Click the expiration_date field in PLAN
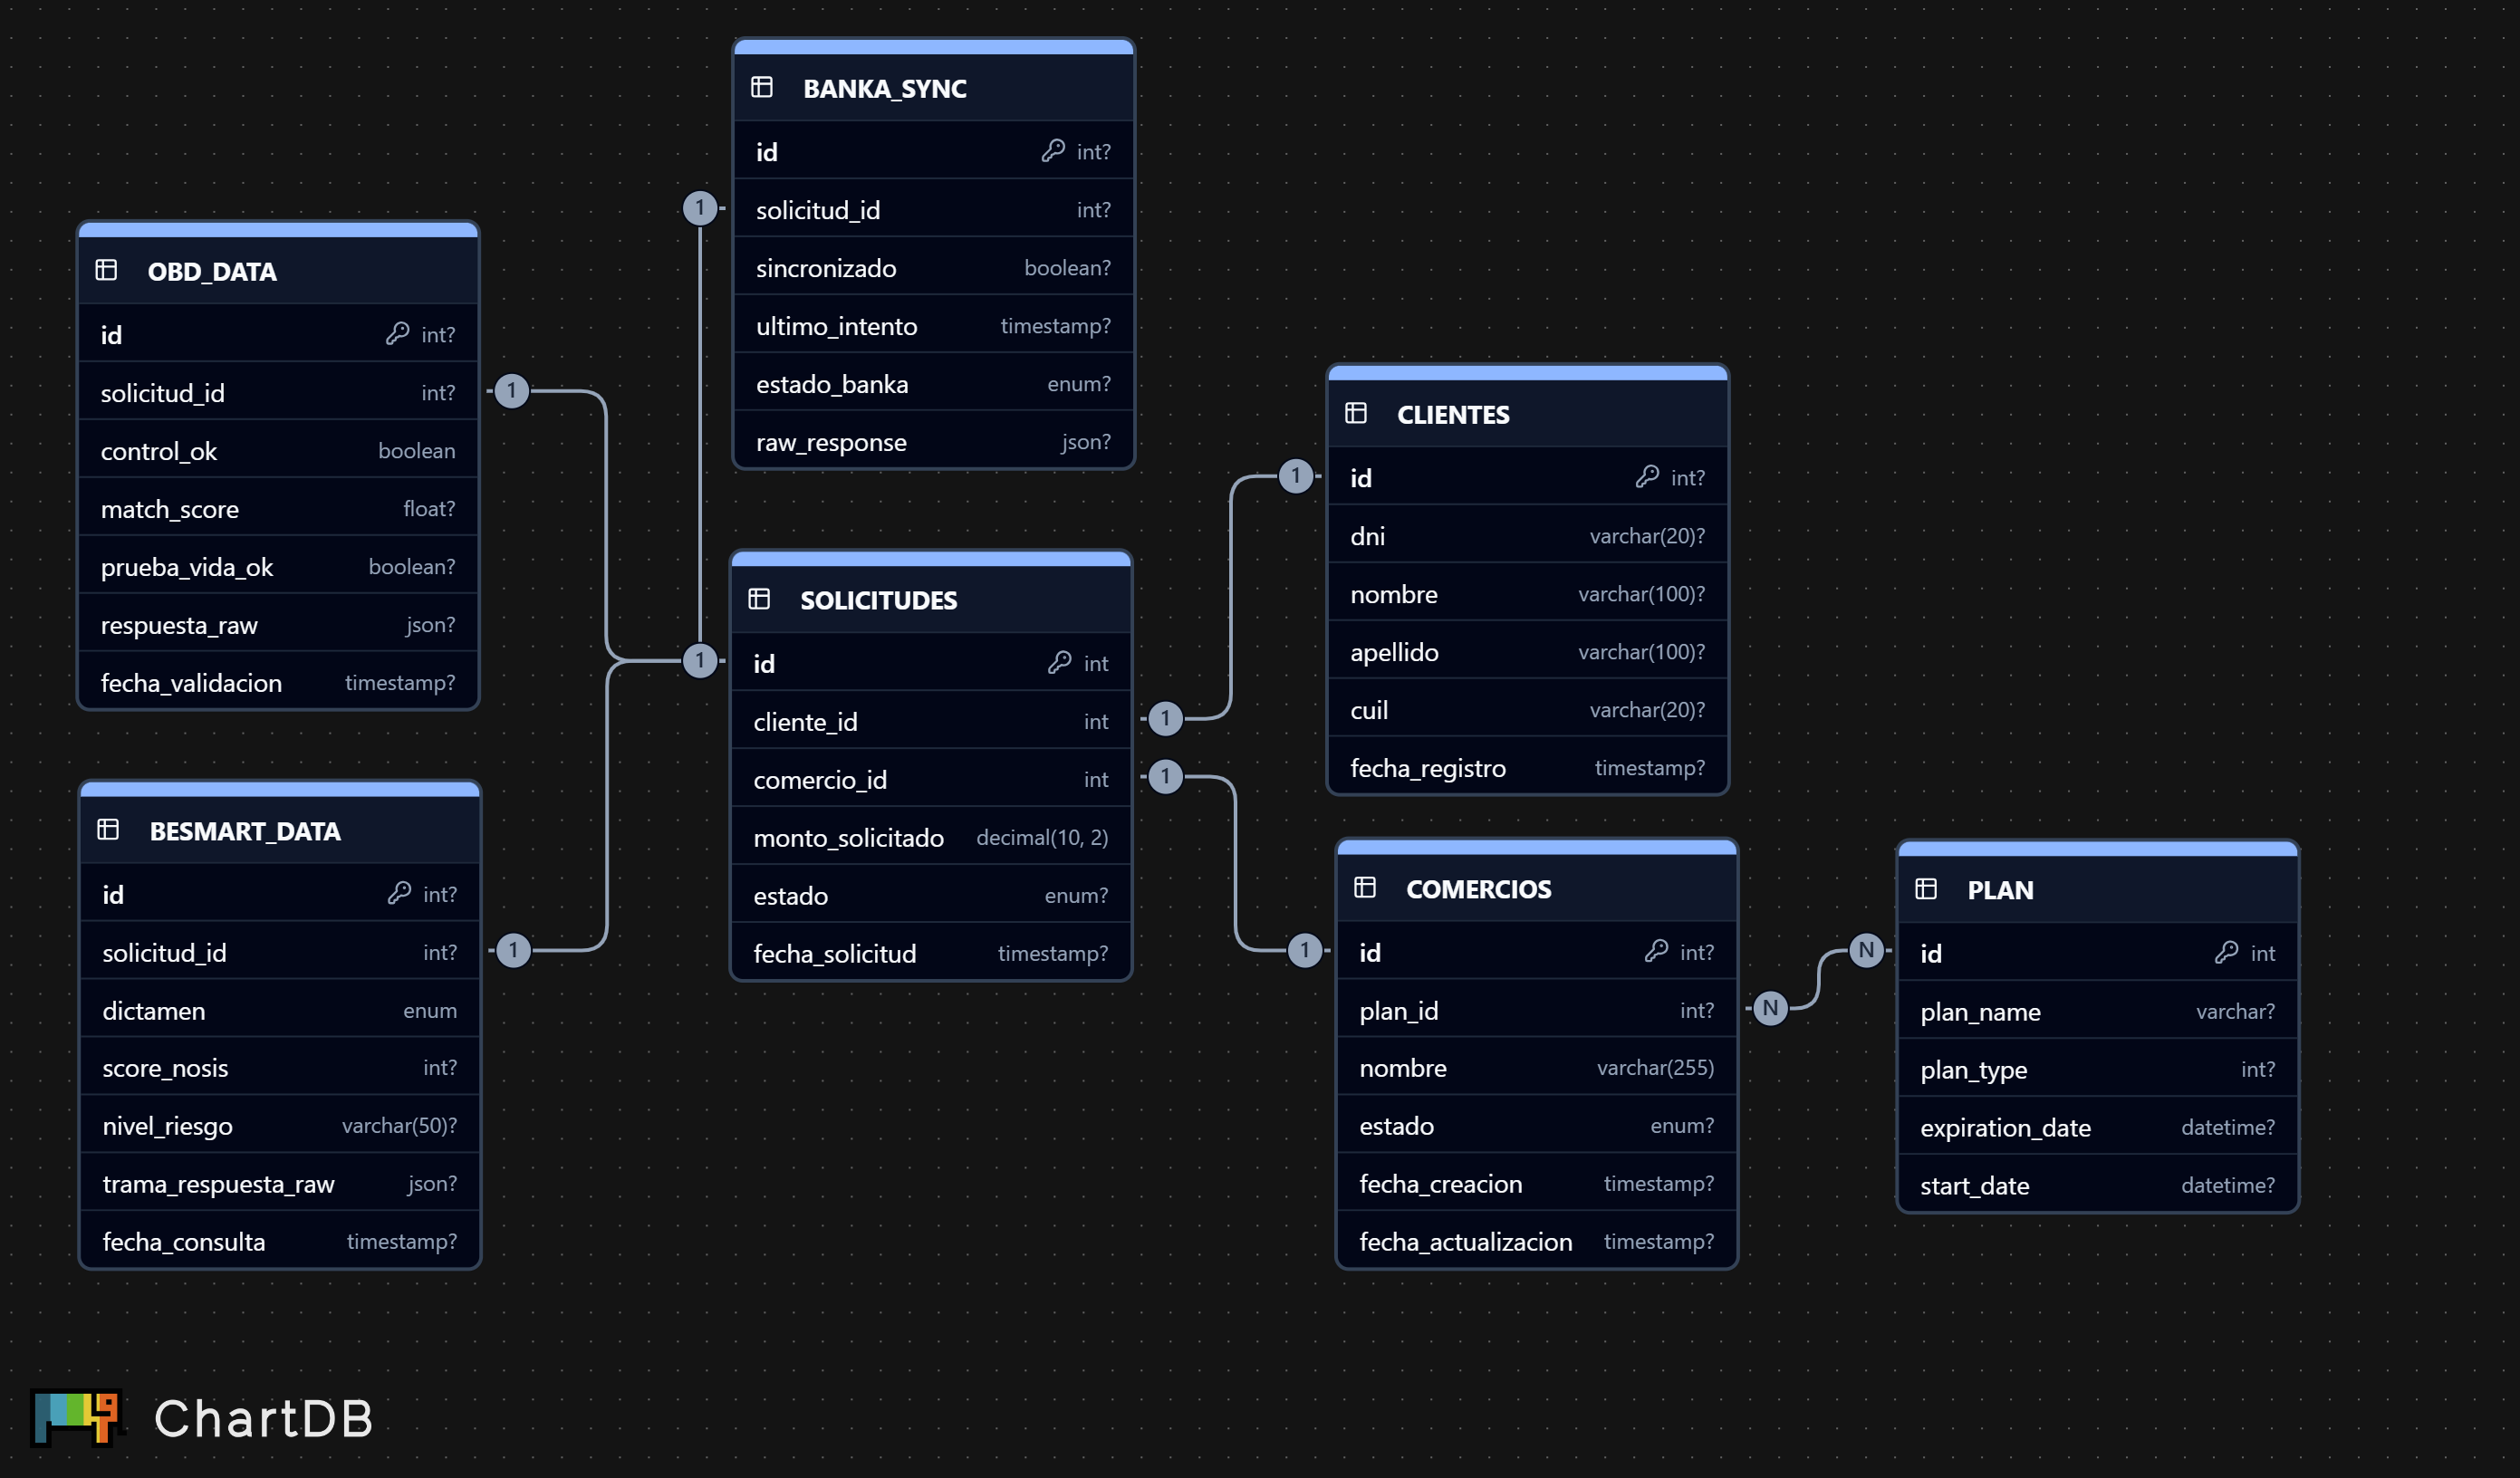2520x1478 pixels. click(2005, 1128)
